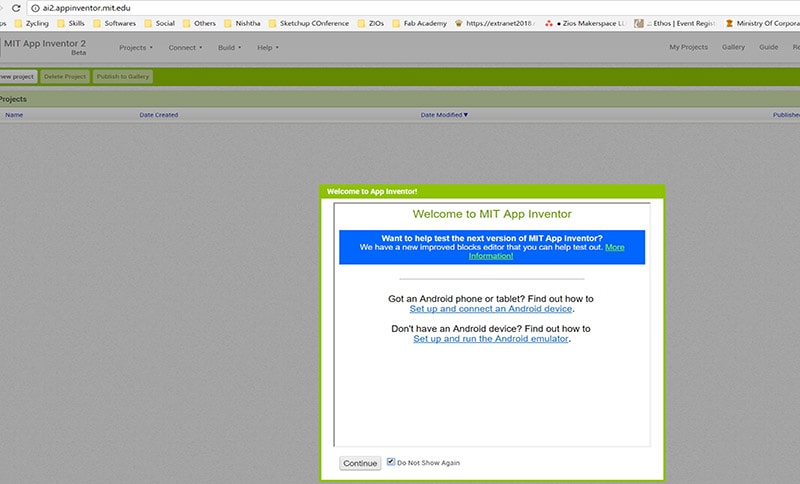Click the new project button
Screen dimensions: 800x484
click(17, 77)
